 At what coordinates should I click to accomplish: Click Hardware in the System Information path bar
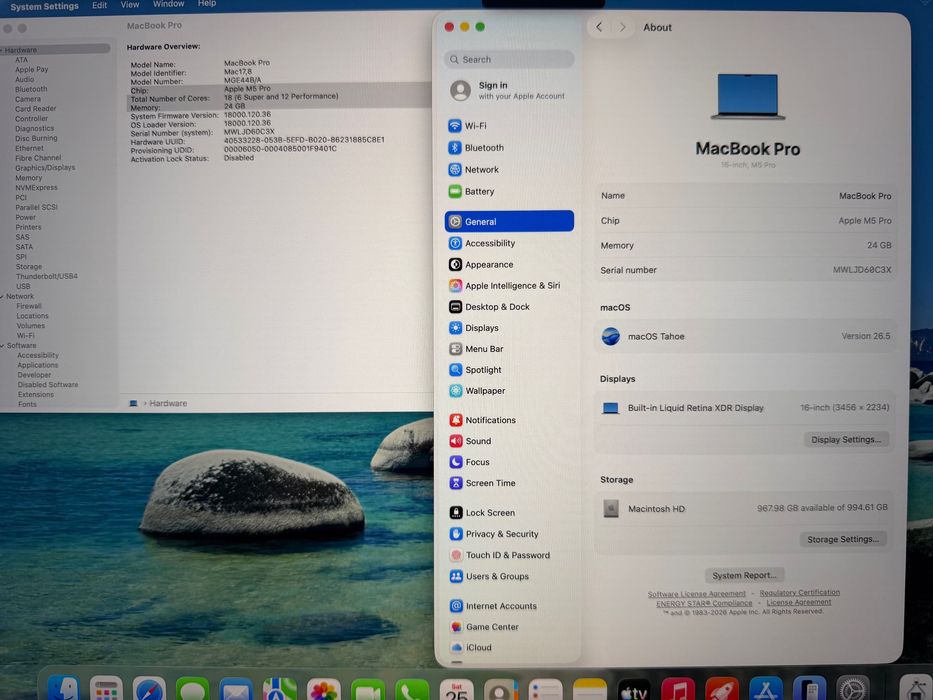(168, 404)
